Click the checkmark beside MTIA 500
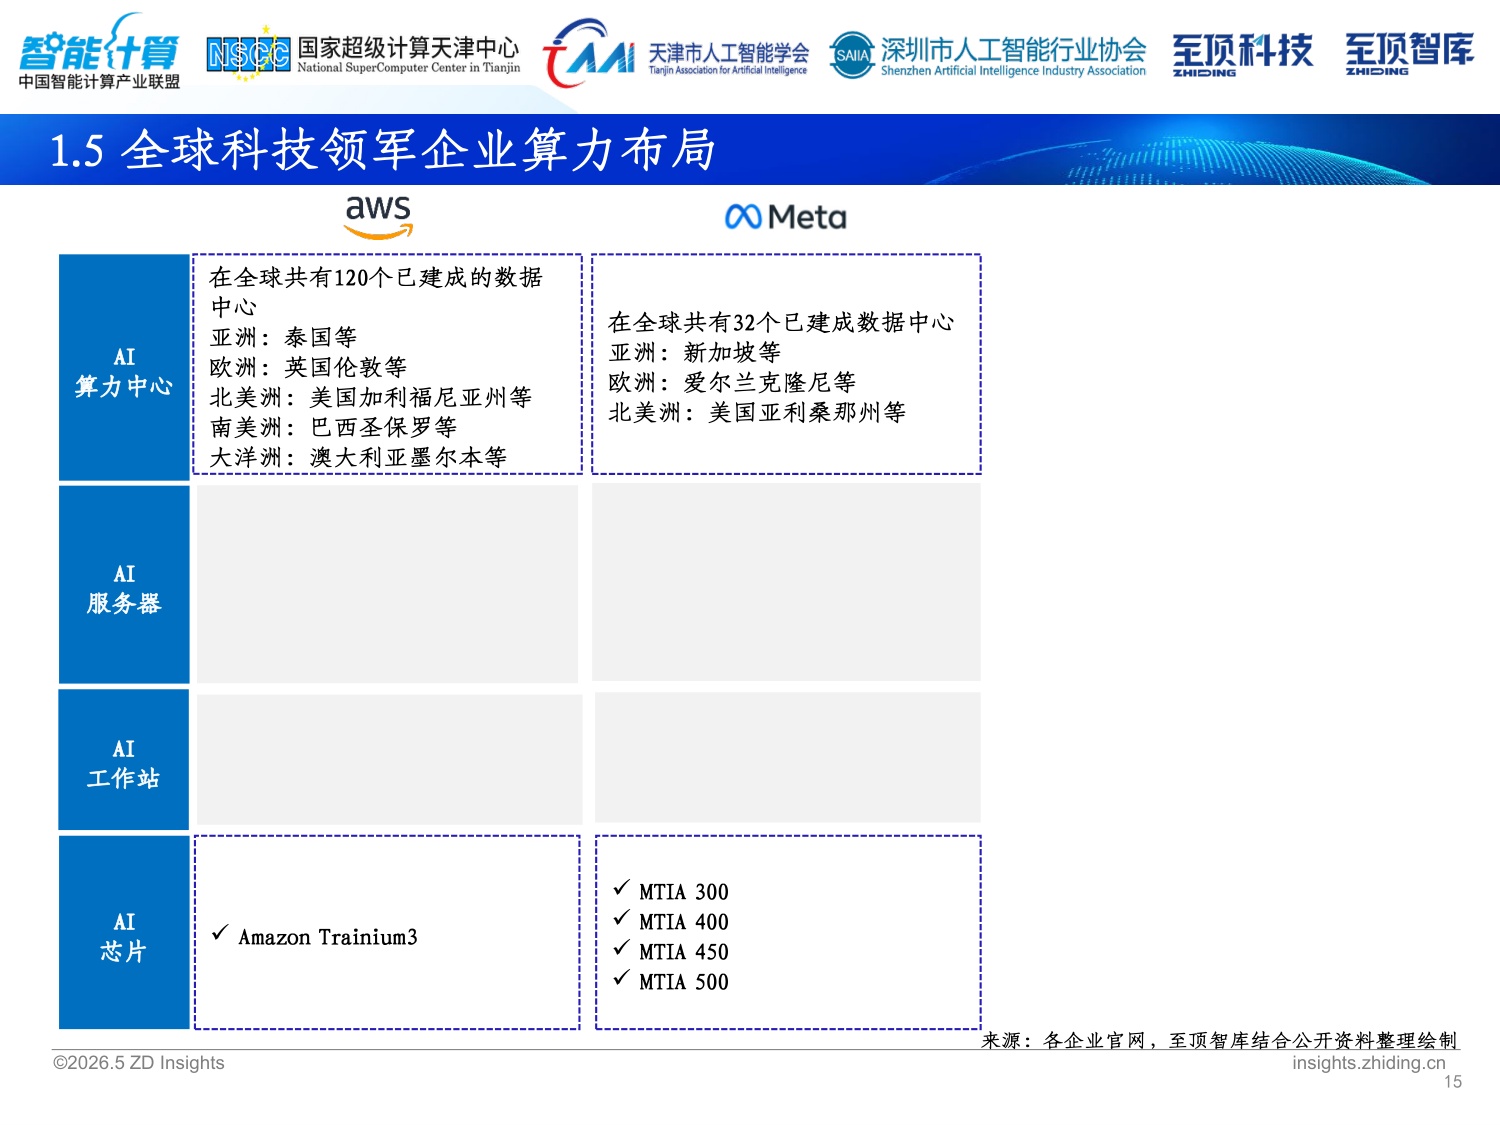1500x1125 pixels. [x=621, y=978]
